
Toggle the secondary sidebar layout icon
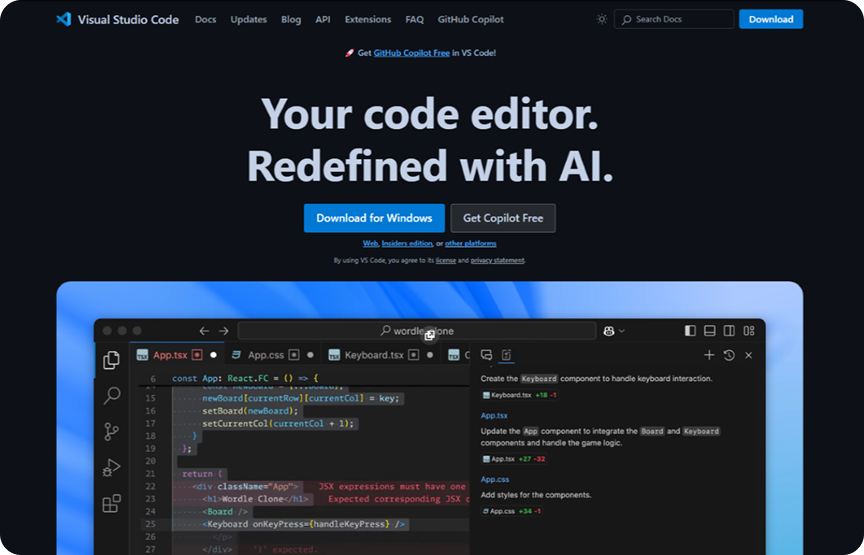tap(729, 331)
